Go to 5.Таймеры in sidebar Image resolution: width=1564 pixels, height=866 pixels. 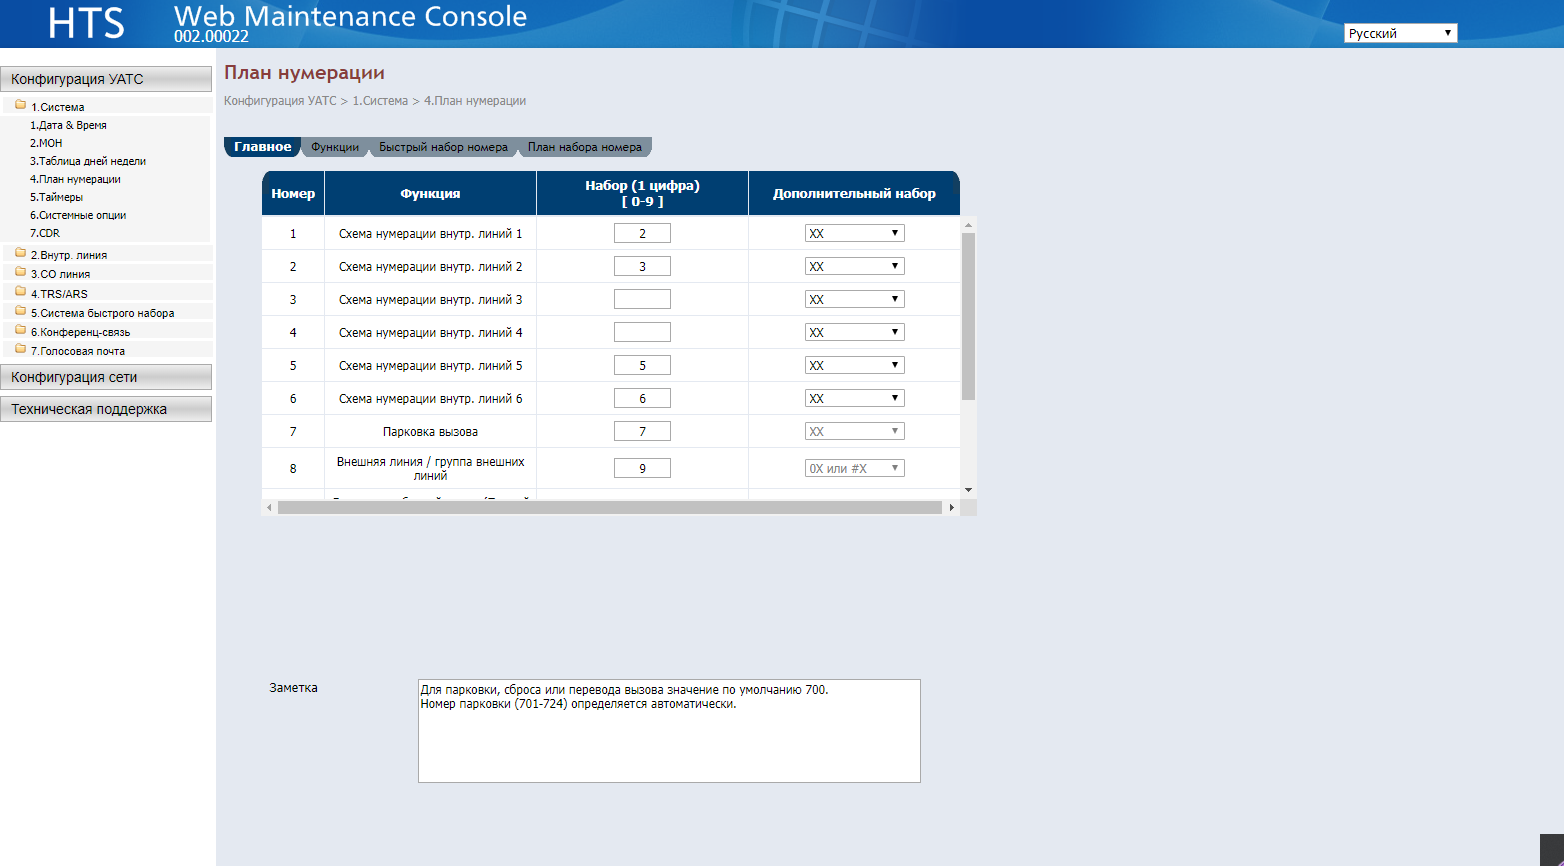click(56, 197)
